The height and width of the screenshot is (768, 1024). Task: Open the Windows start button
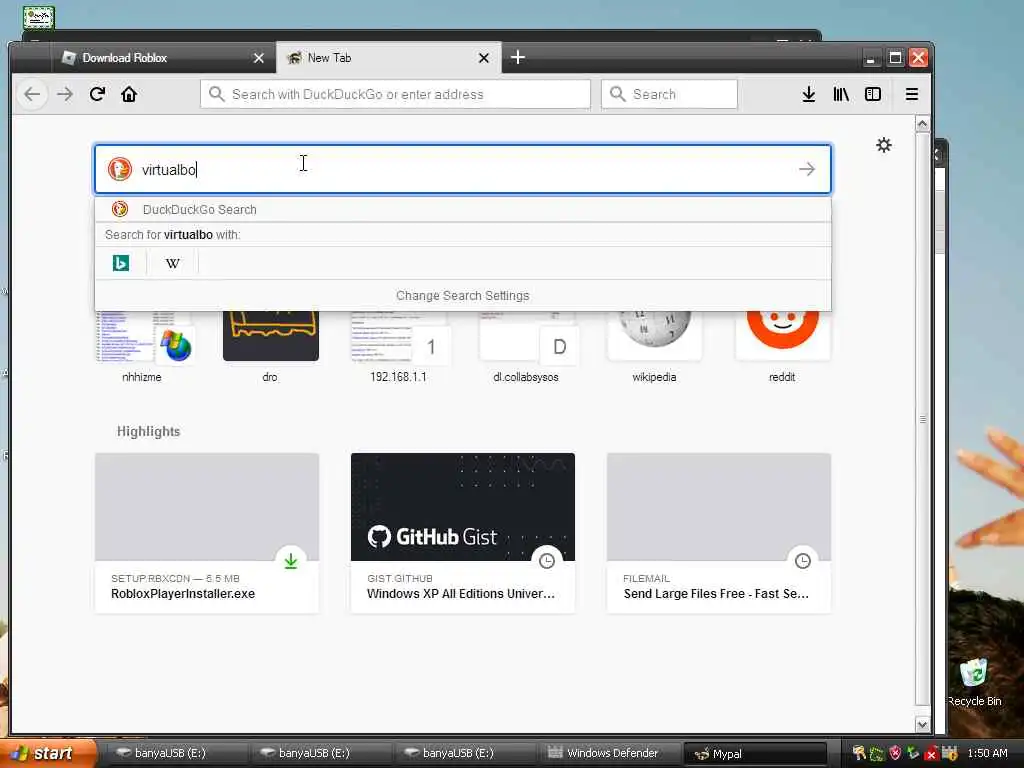[x=46, y=753]
